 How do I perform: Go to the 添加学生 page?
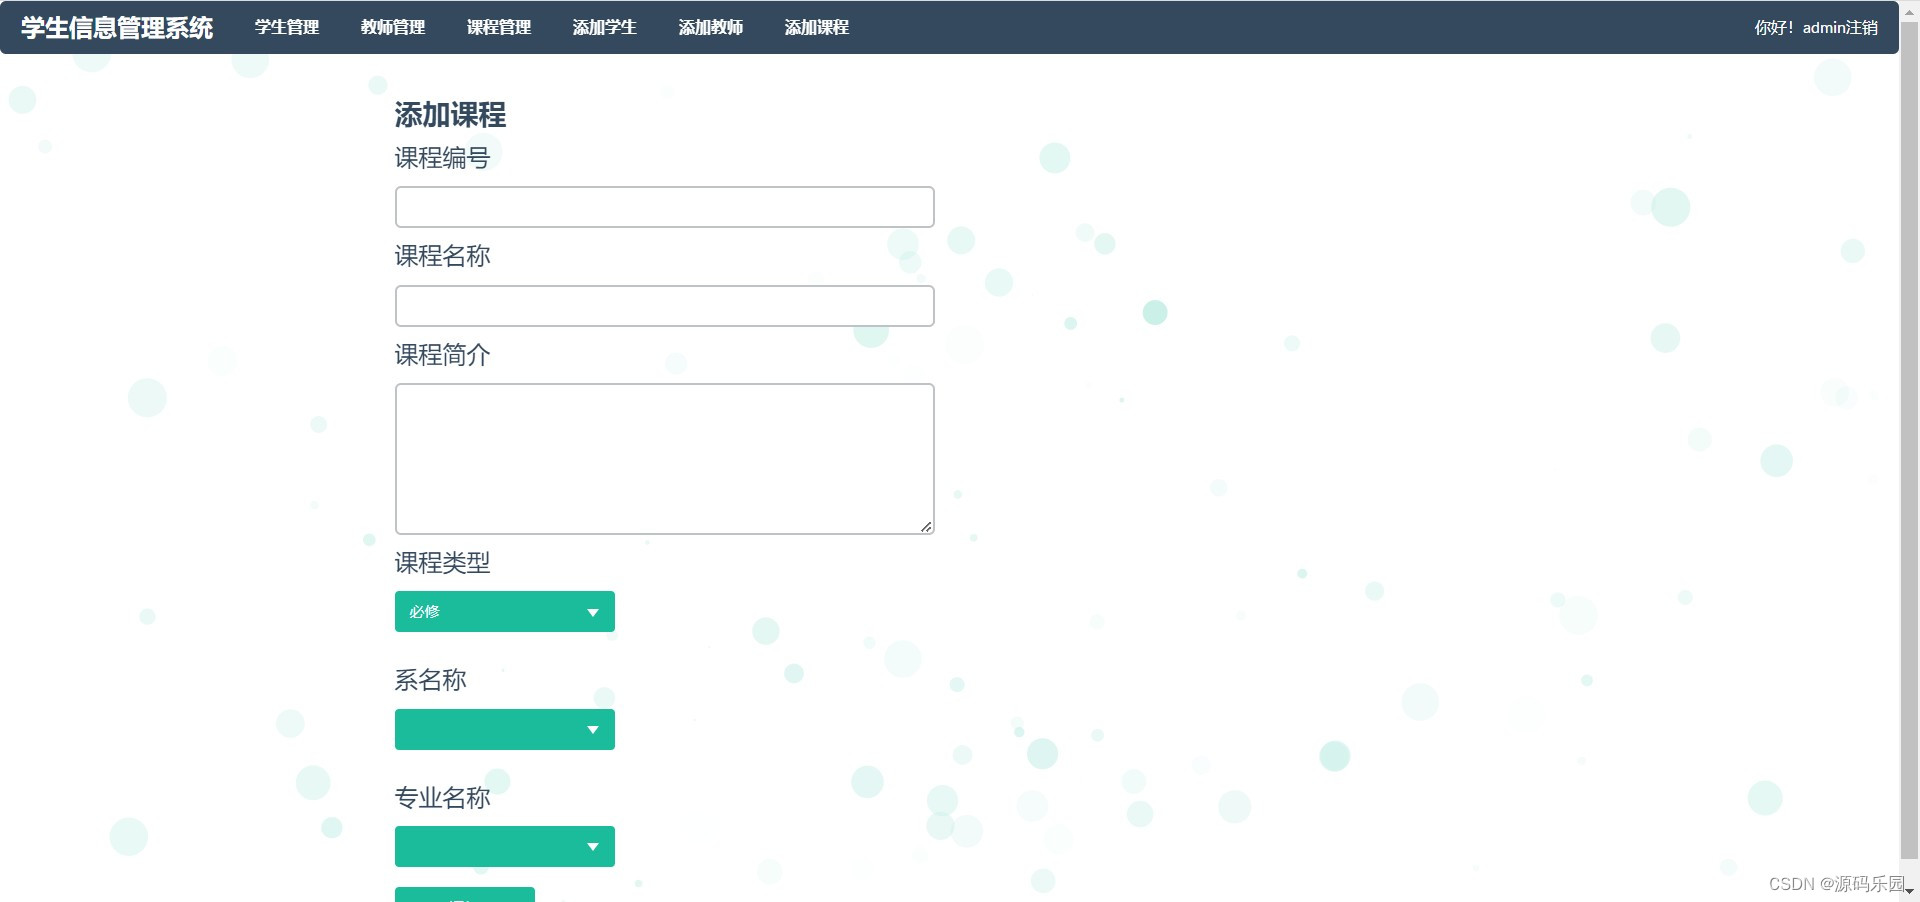click(604, 27)
